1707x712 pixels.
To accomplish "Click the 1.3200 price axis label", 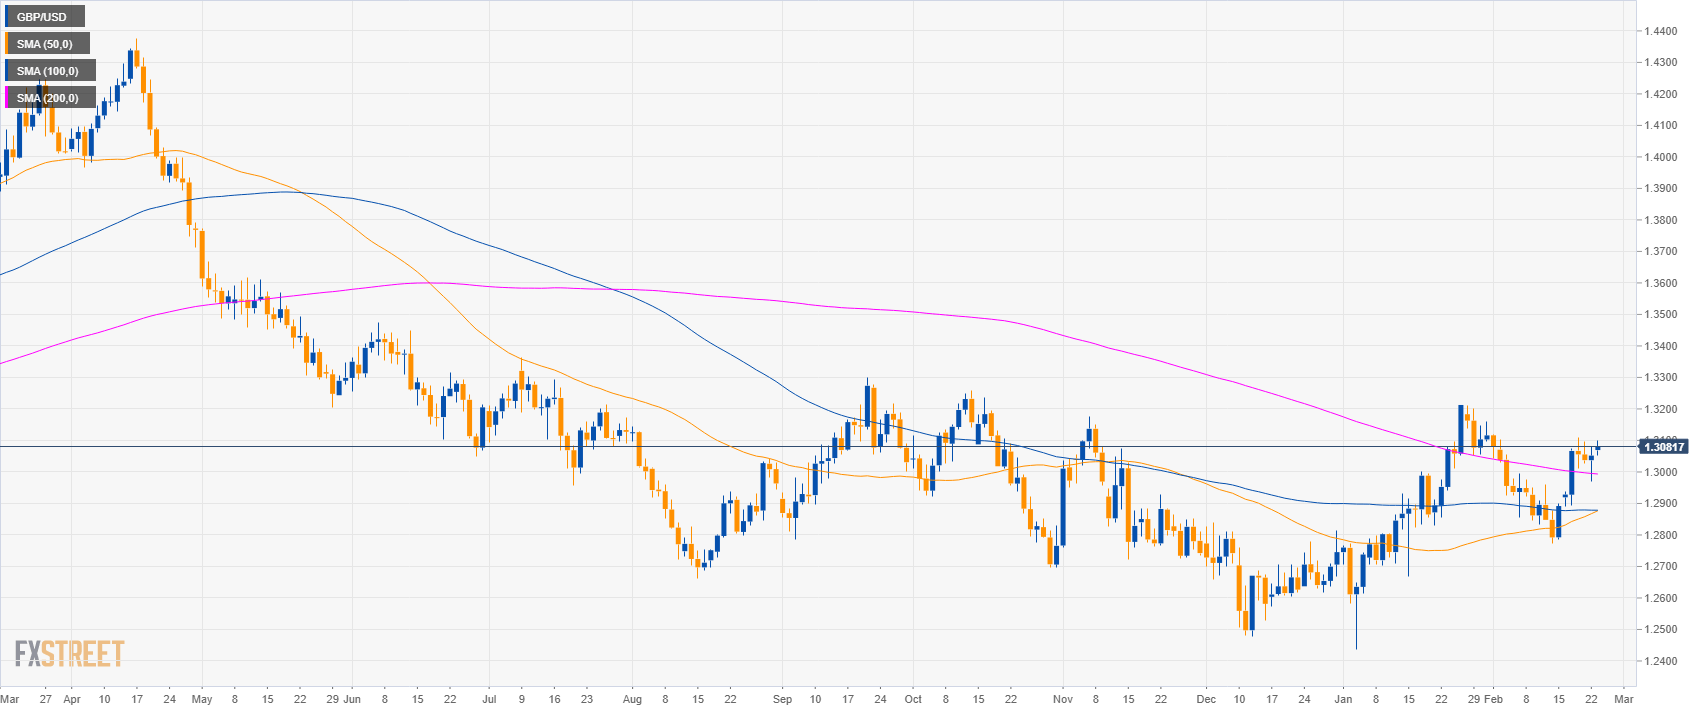I will point(1661,410).
